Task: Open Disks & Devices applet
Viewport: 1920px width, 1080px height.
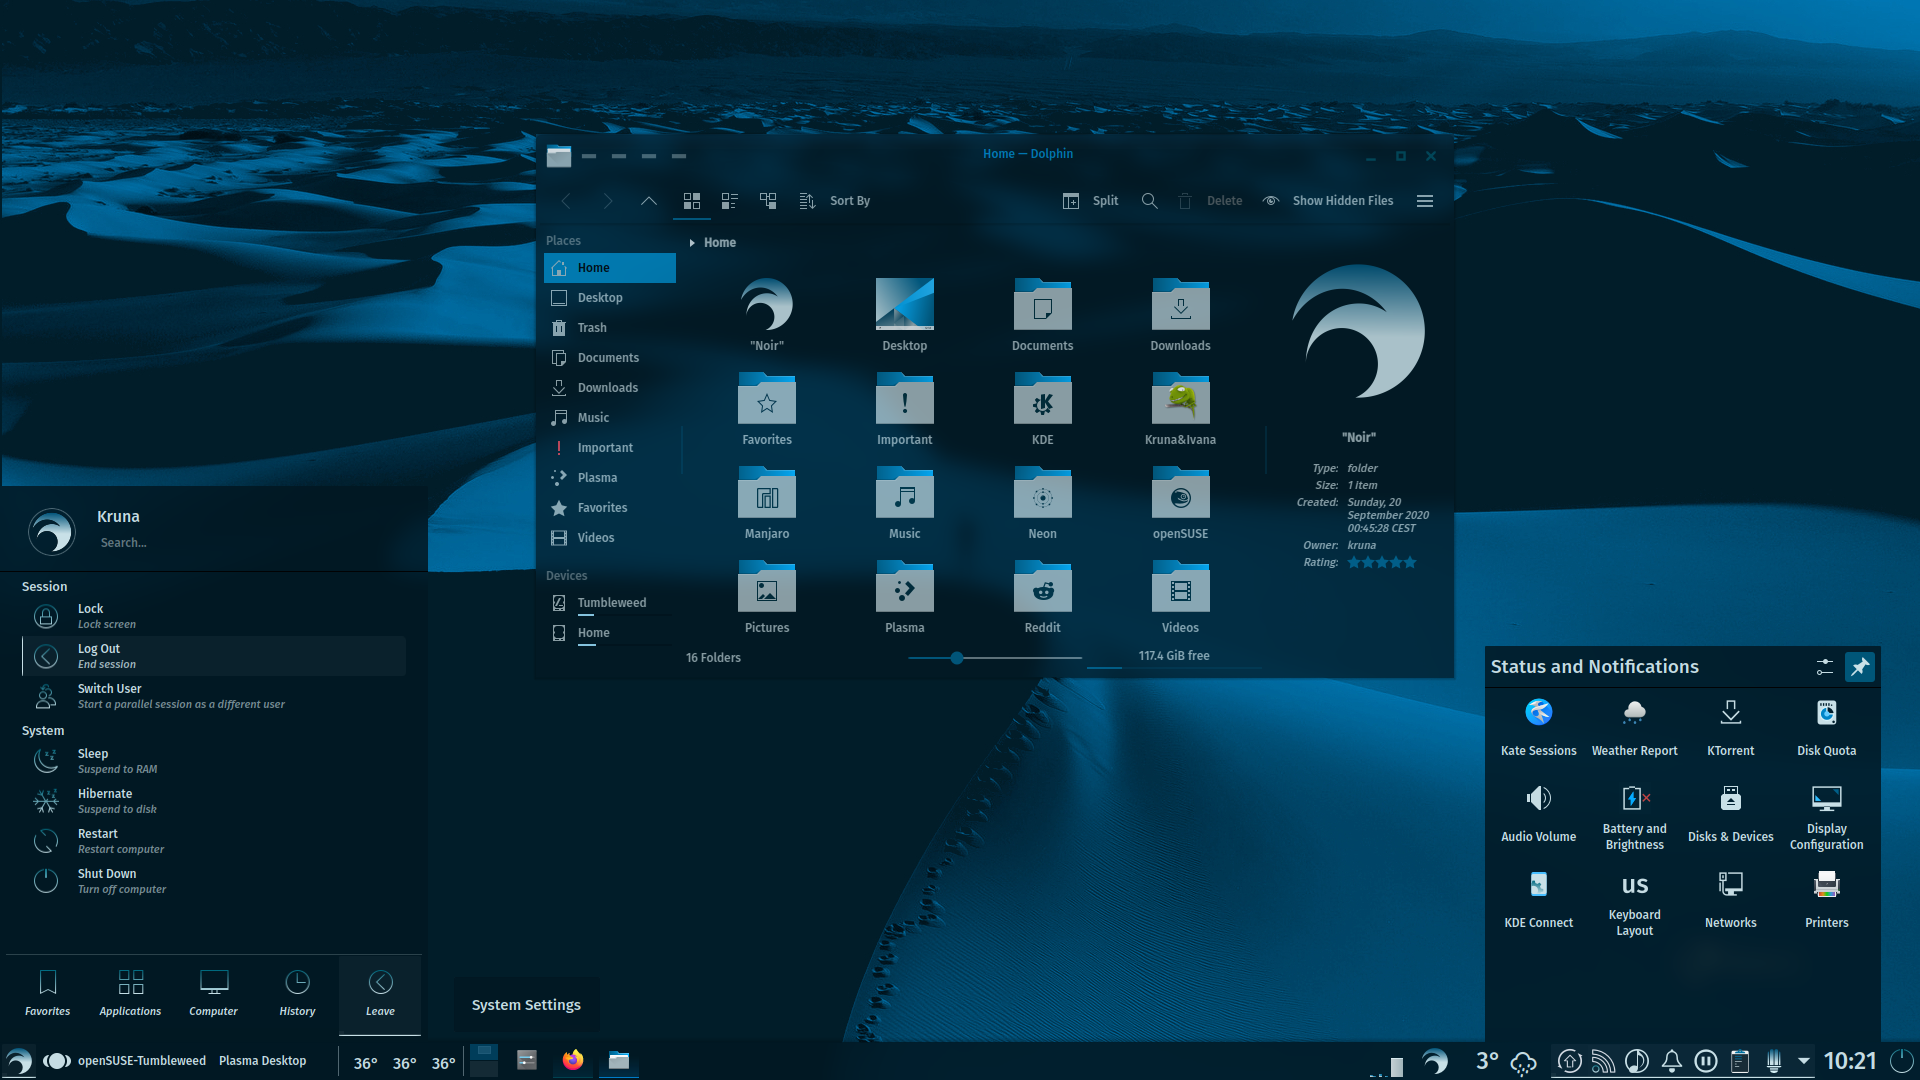Action: (x=1730, y=815)
